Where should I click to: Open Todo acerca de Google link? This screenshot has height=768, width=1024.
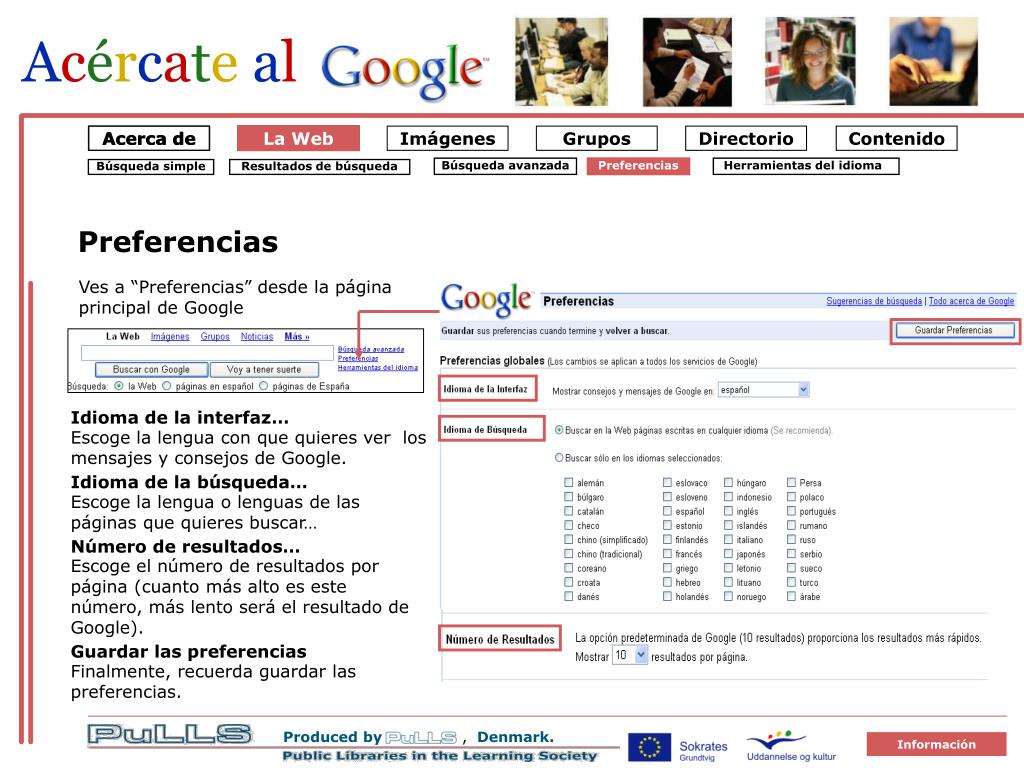[x=971, y=301]
